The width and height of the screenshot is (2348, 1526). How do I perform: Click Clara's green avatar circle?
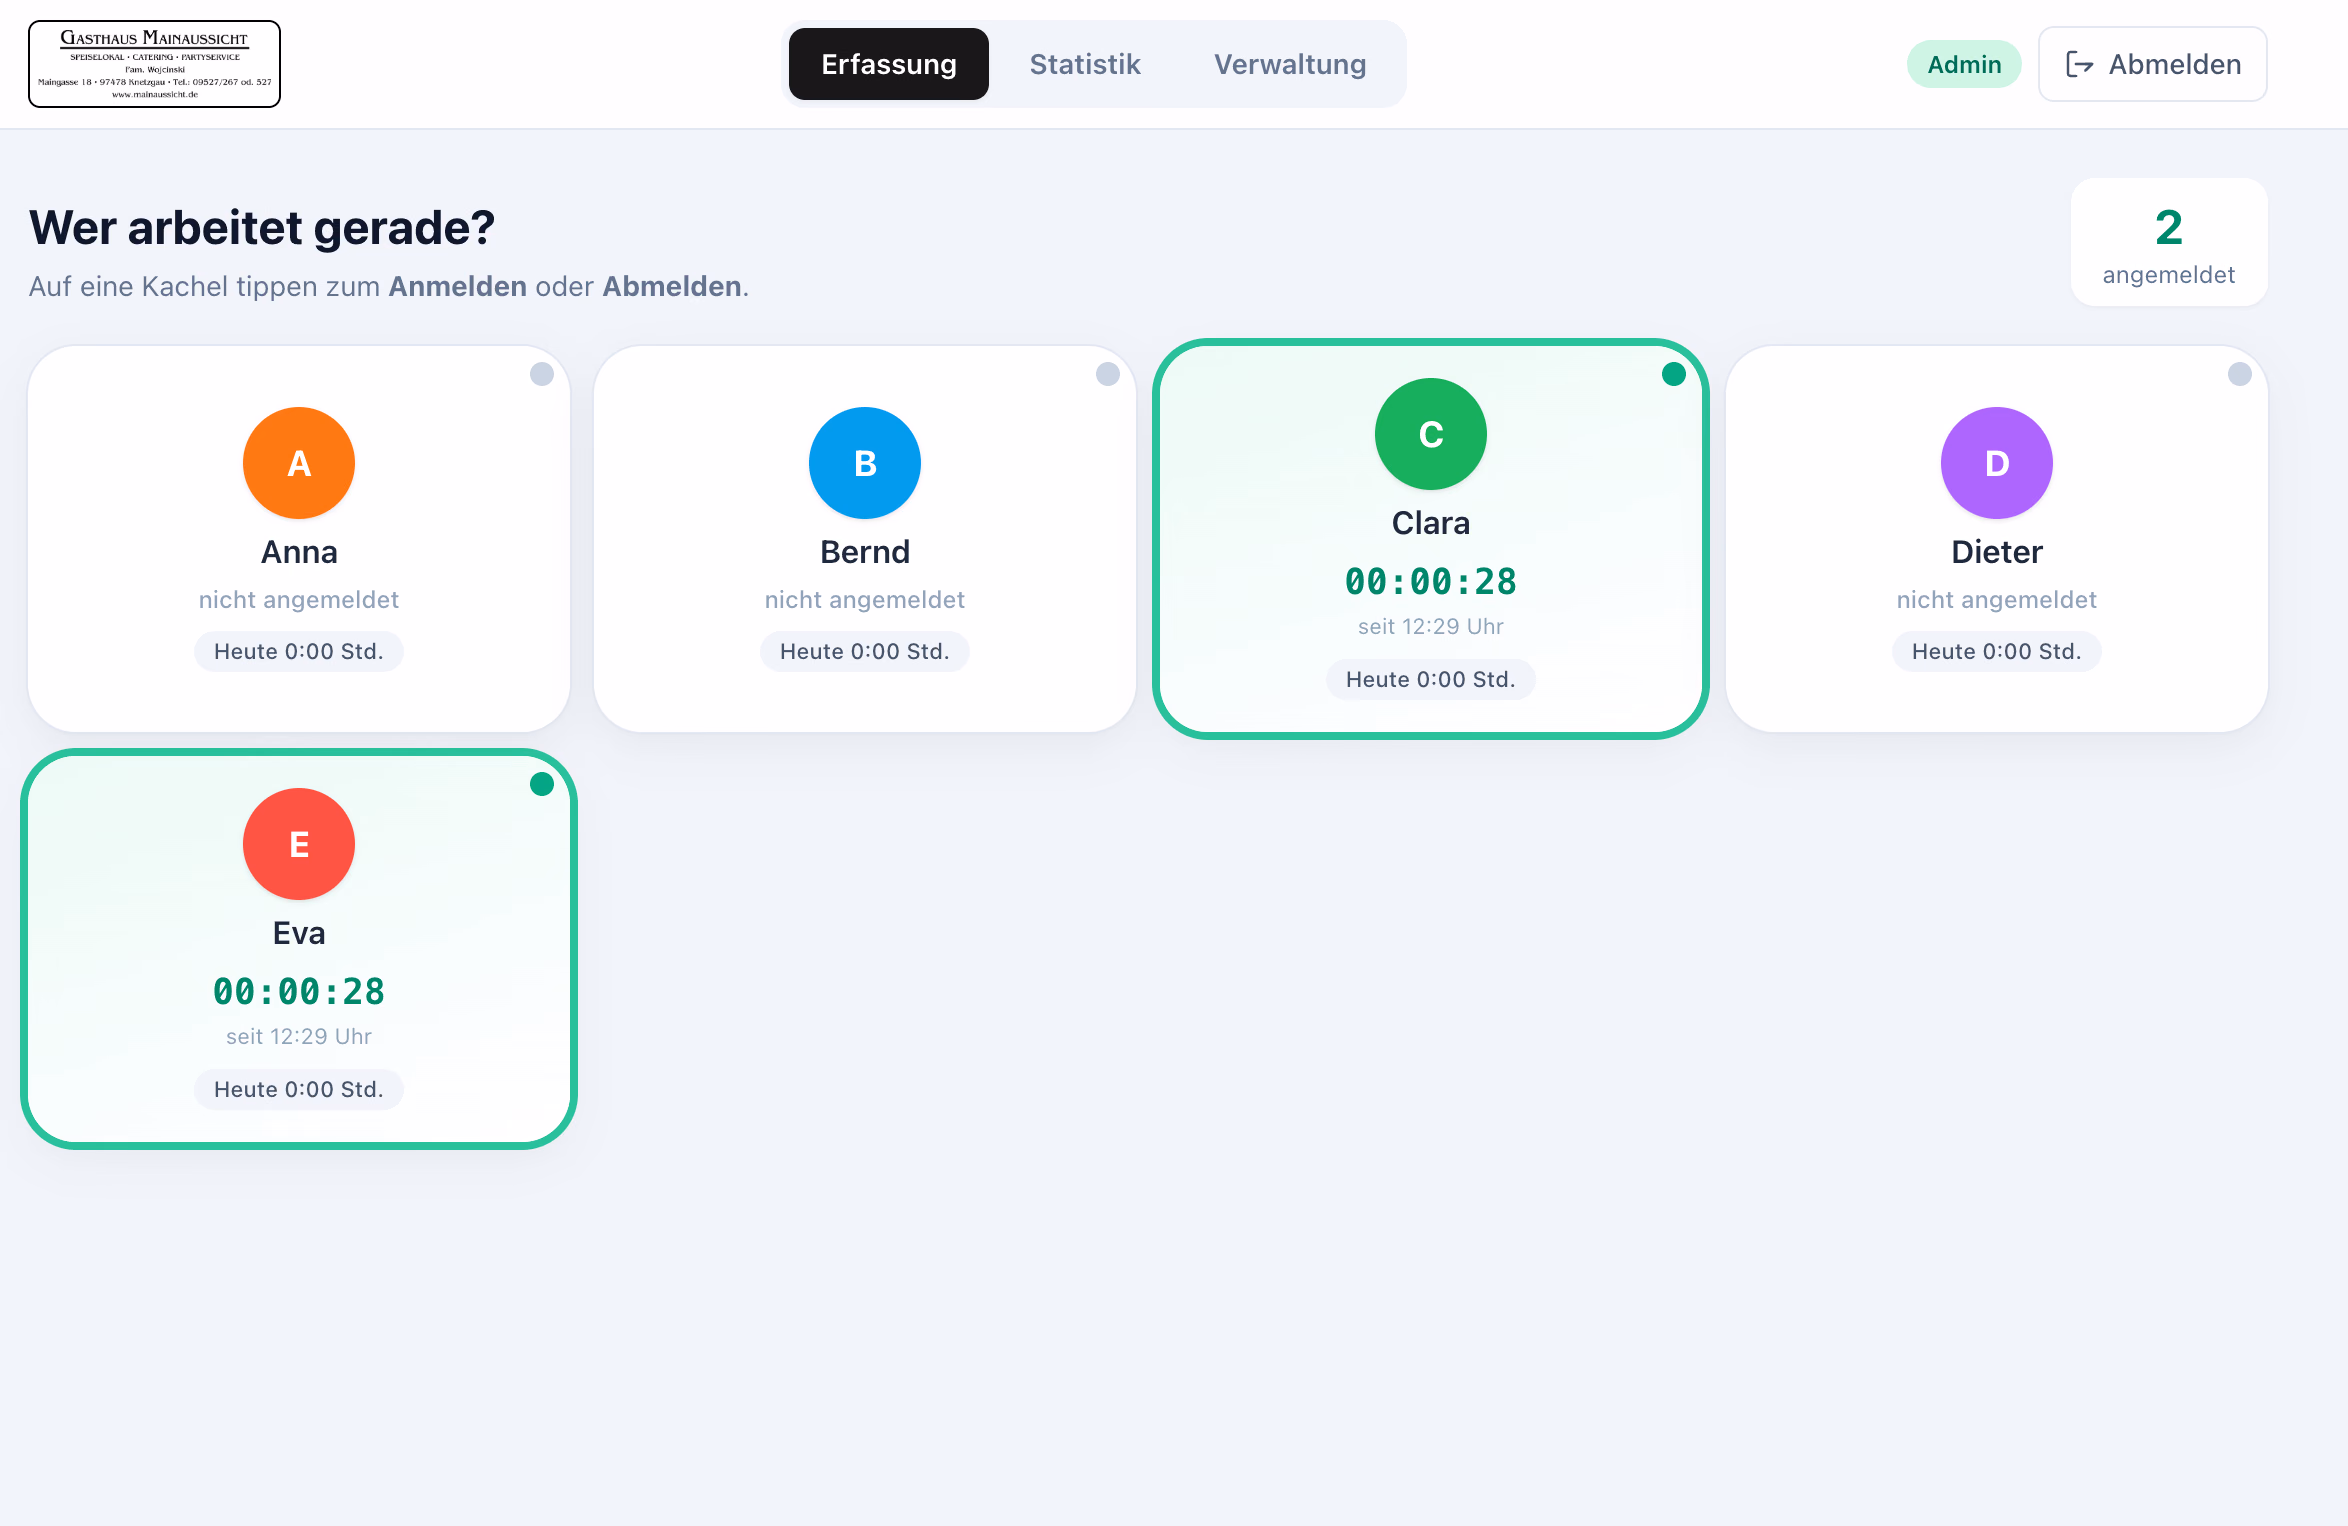(1431, 434)
